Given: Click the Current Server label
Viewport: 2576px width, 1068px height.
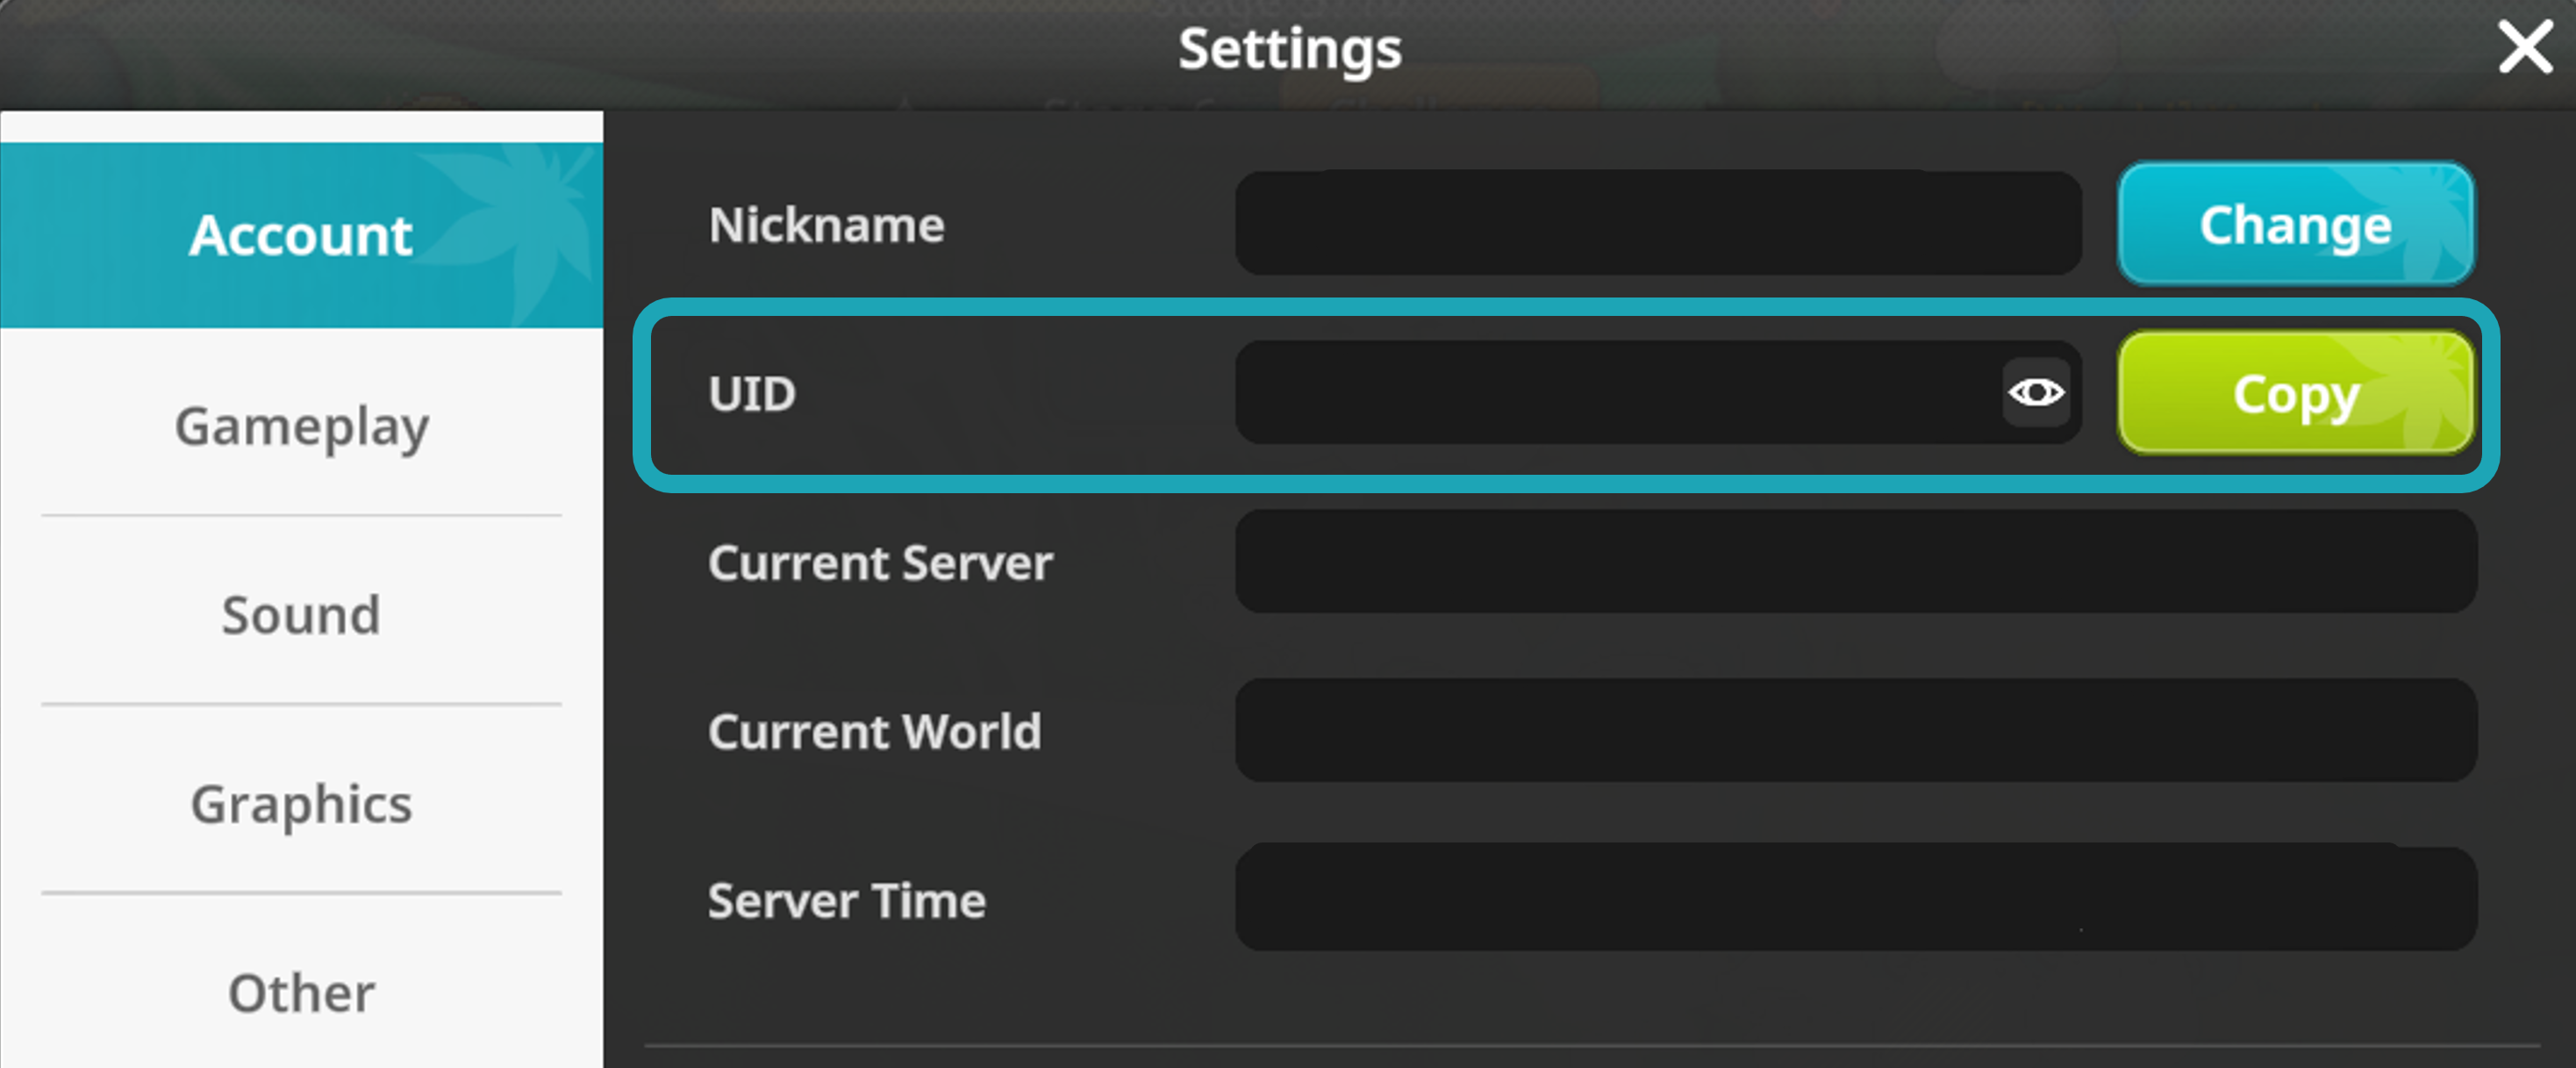Looking at the screenshot, I should [880, 563].
